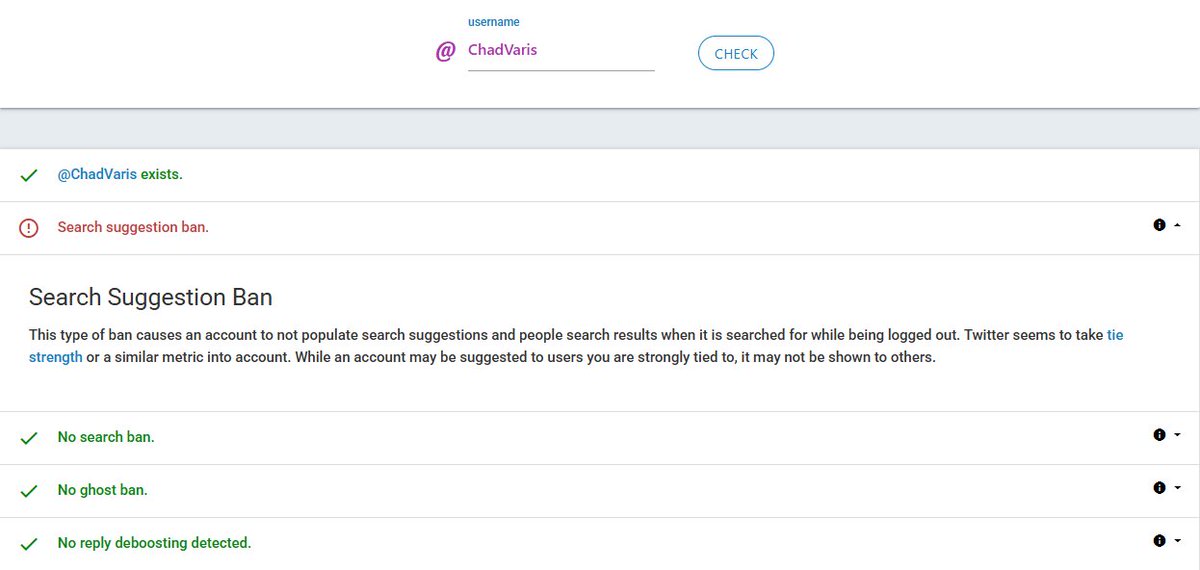Viewport: 1200px width, 570px height.
Task: Click the @ symbol before username
Action: click(x=446, y=52)
